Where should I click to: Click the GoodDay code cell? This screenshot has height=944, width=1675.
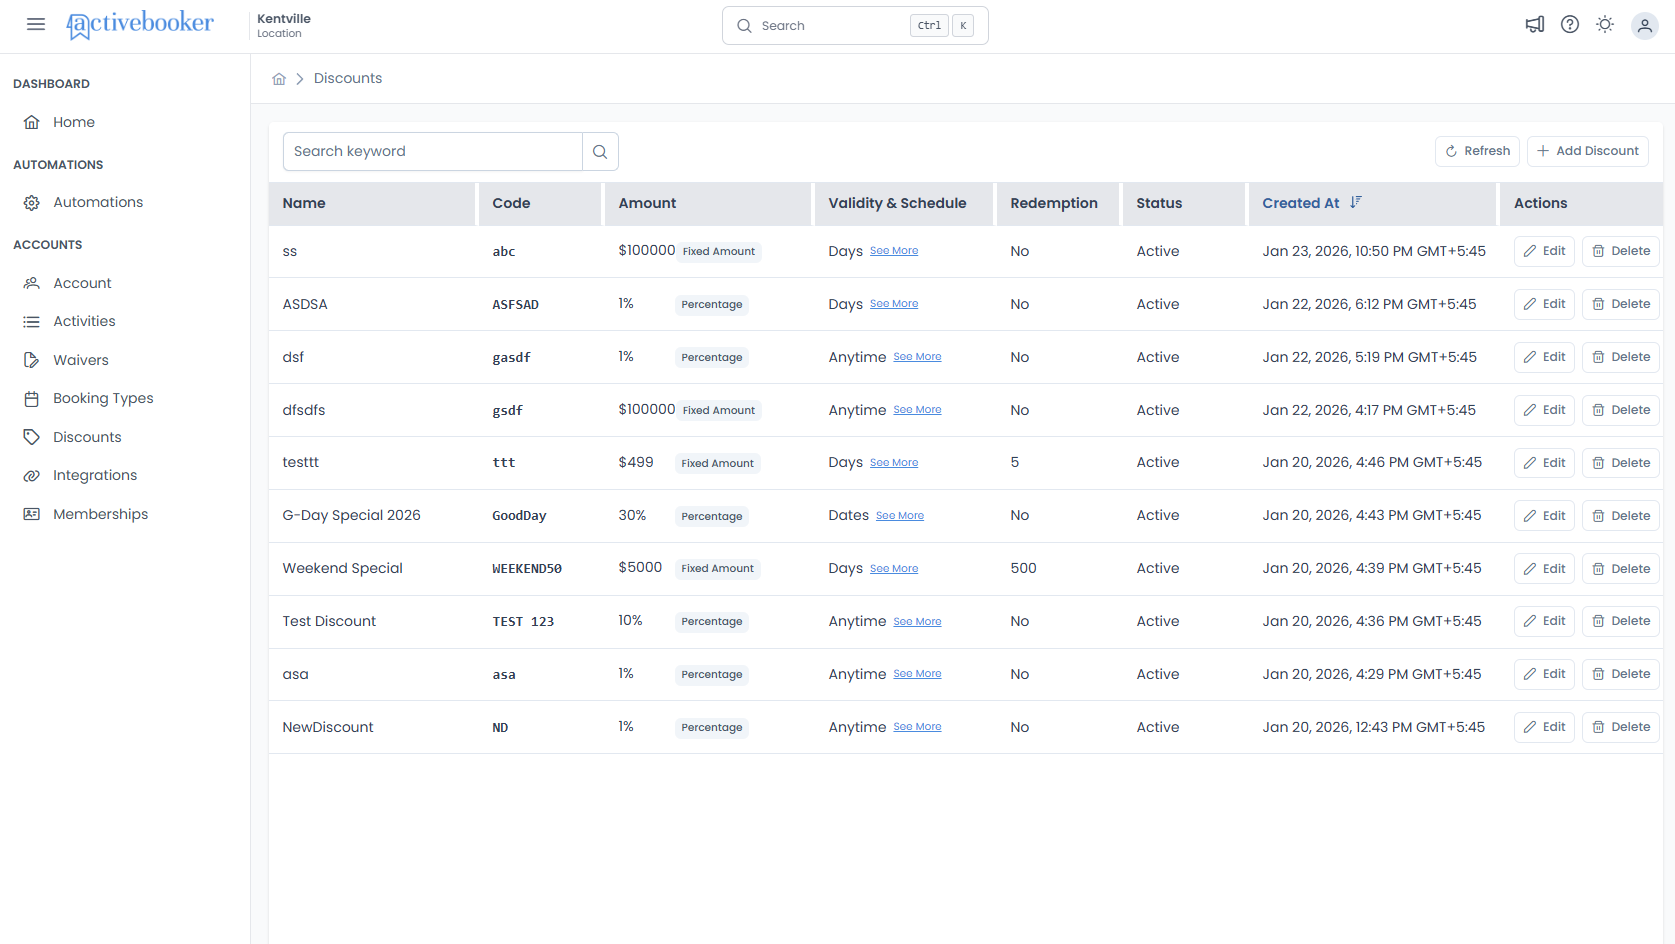tap(519, 516)
